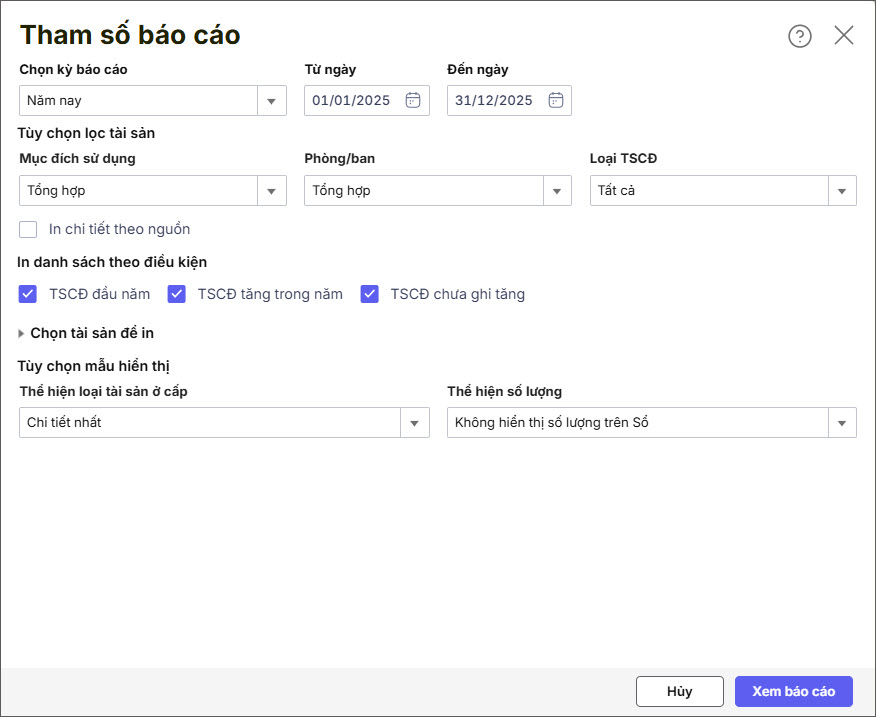Screen dimensions: 876x717
Task: Expand the Loại TSCĐ dropdown
Action: [841, 191]
